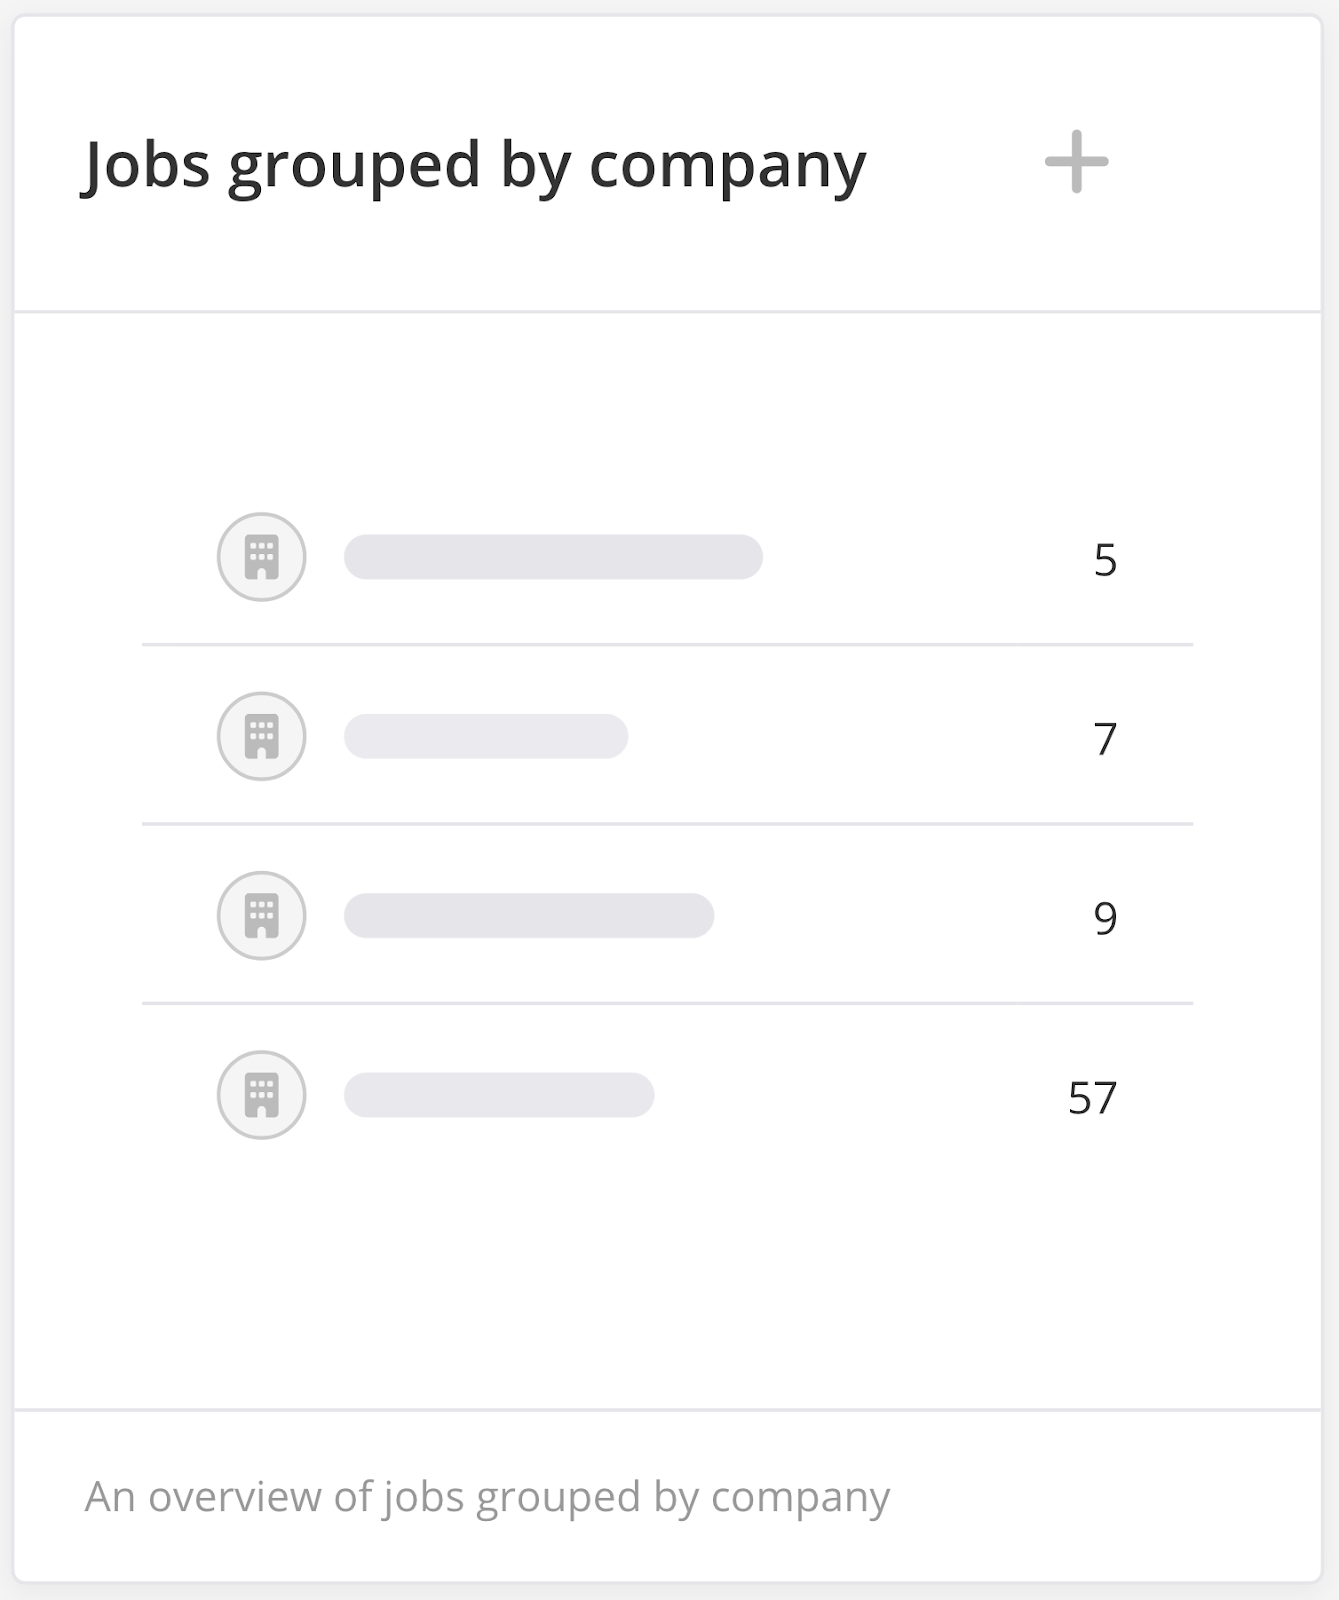Select company name placeholder in the 7-jobs row
This screenshot has height=1600, width=1339.
coord(486,736)
